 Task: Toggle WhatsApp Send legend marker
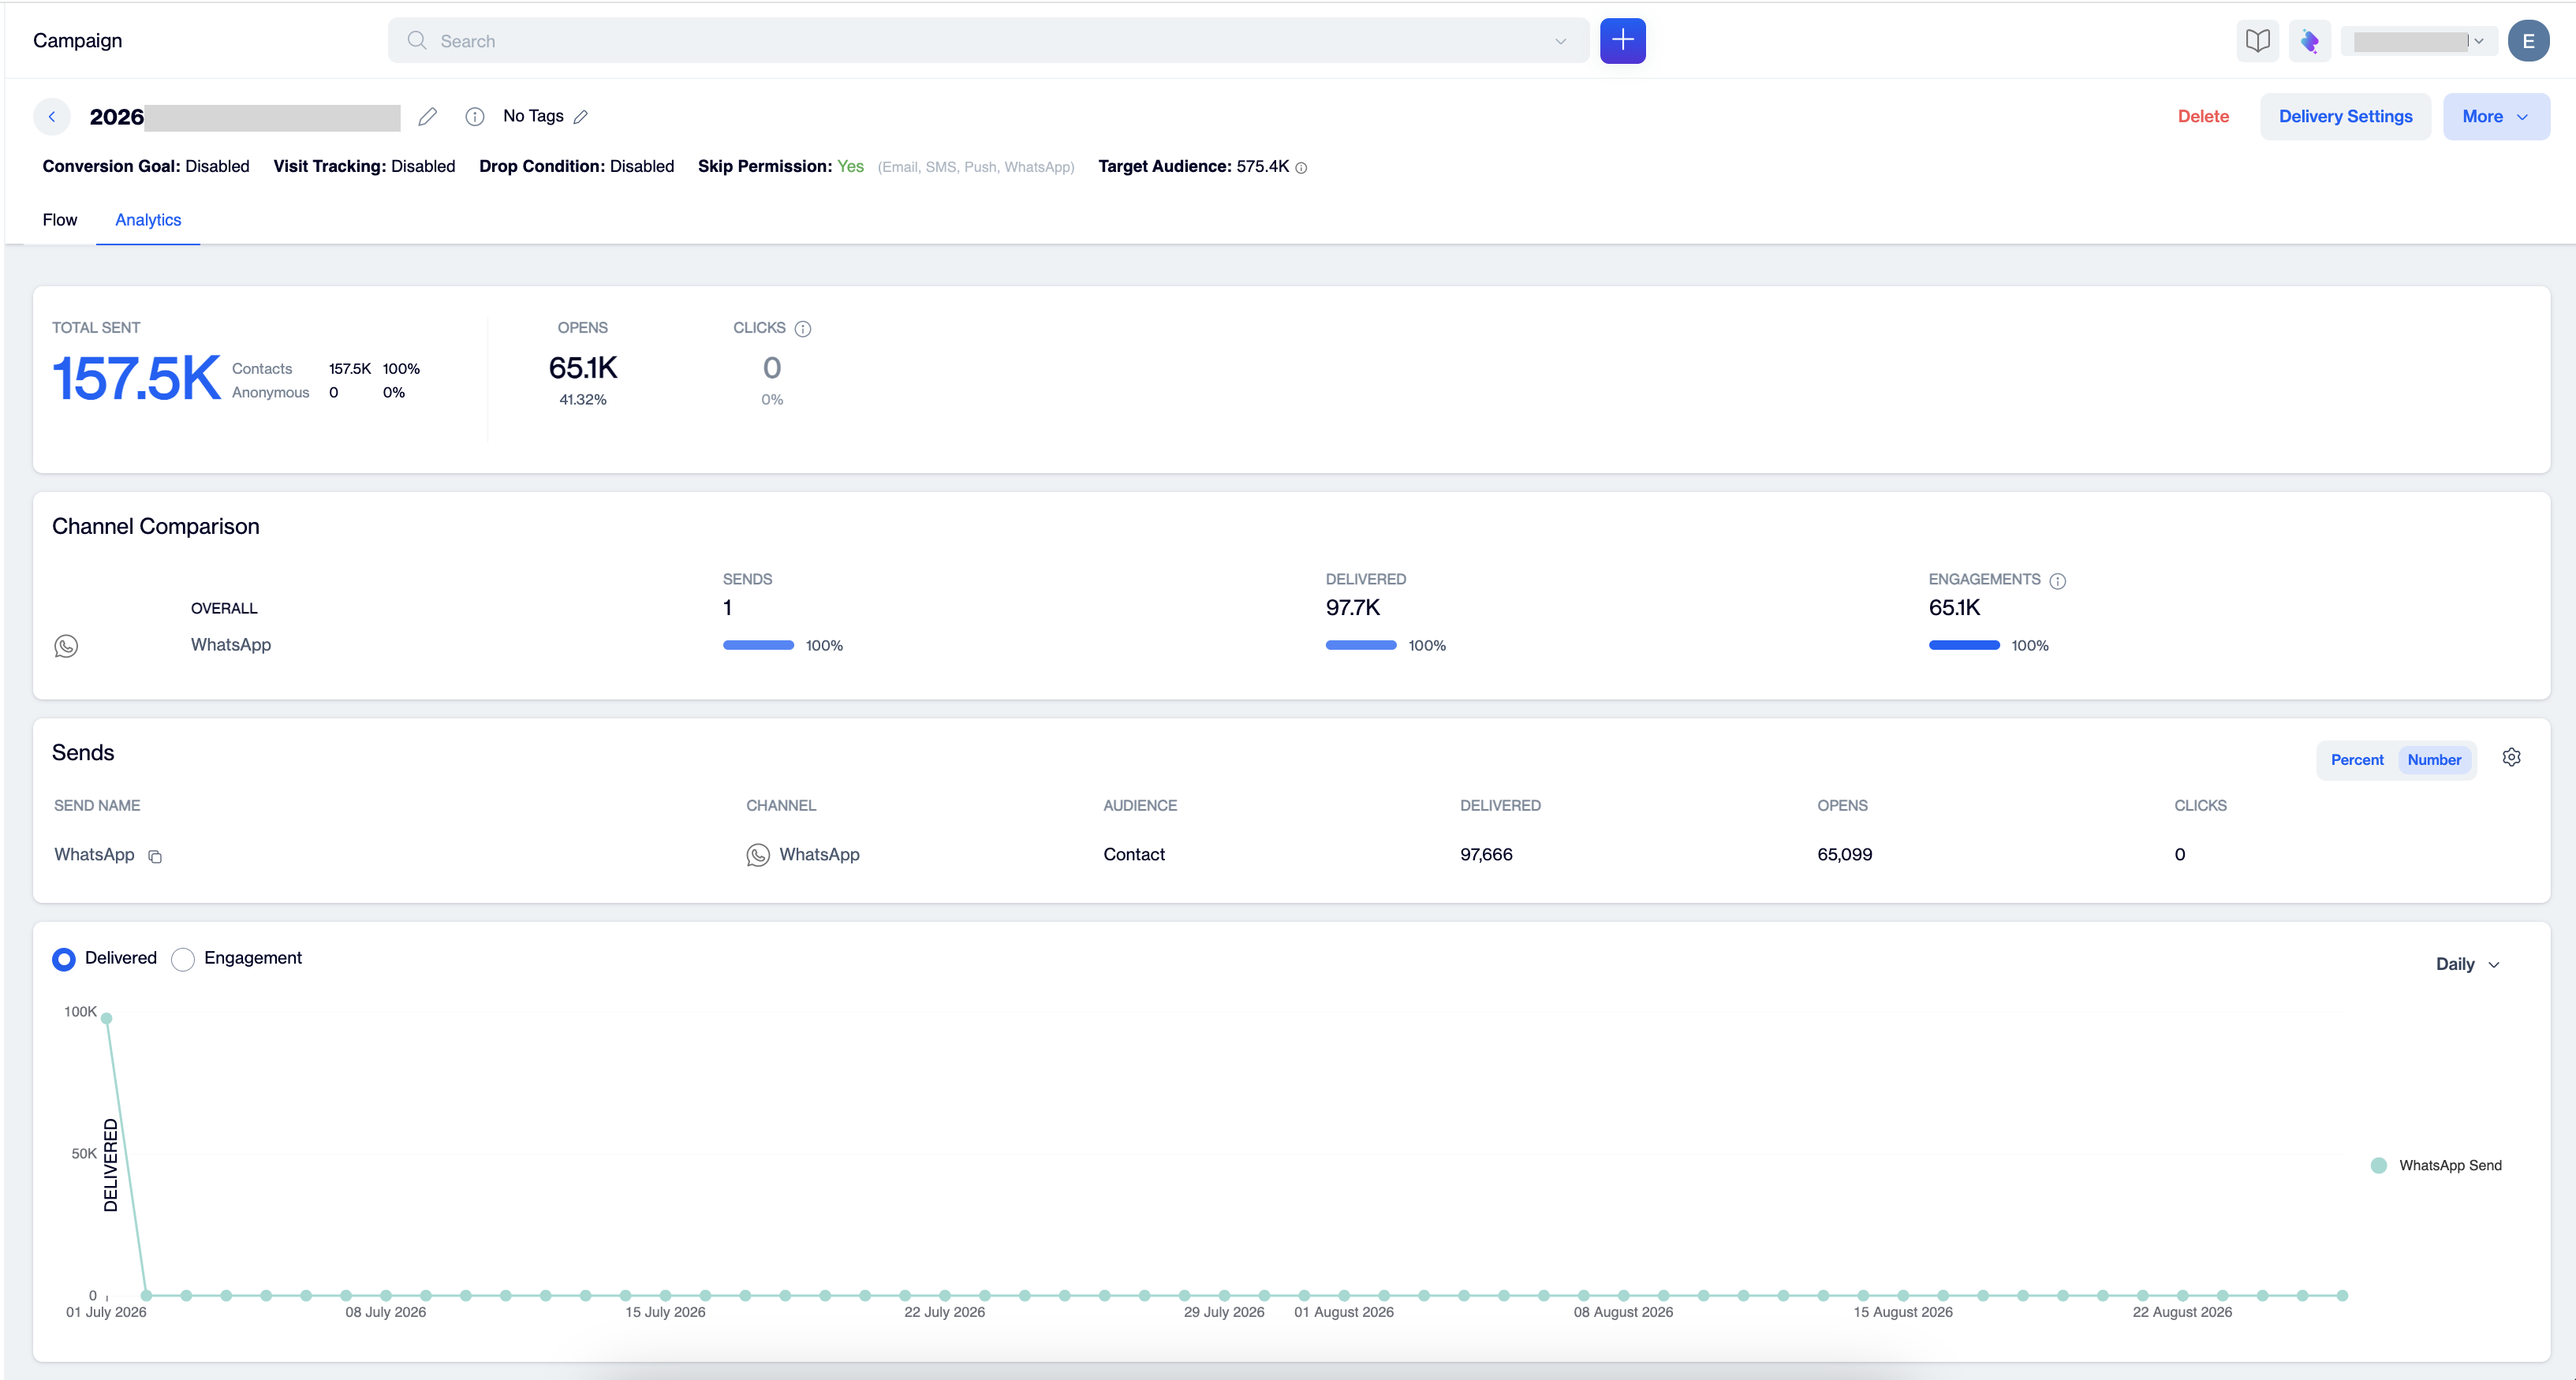click(x=2379, y=1165)
